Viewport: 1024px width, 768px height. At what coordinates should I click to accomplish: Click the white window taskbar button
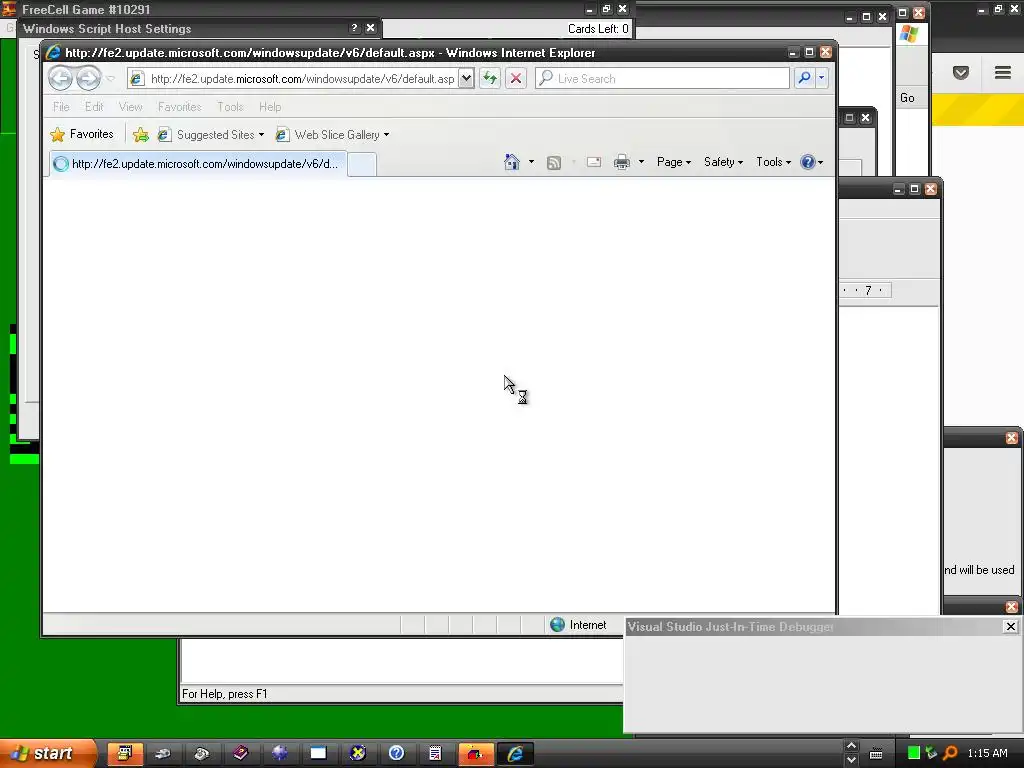318,754
